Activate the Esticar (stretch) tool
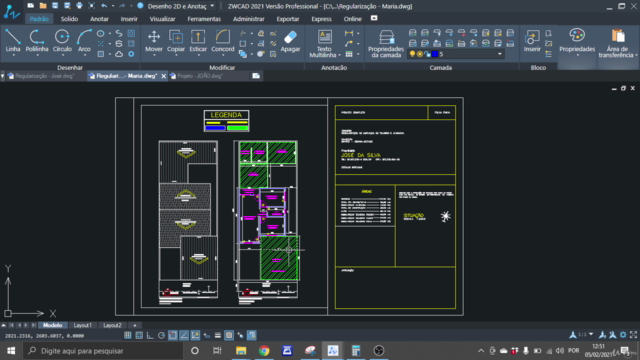640x360 pixels. [x=198, y=40]
